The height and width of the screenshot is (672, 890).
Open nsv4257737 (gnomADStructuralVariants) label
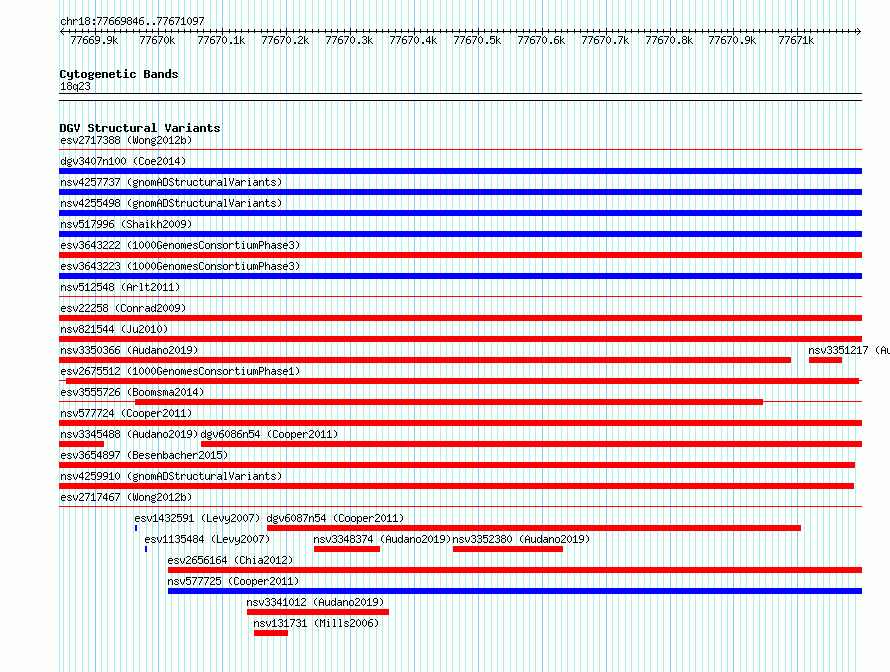(x=171, y=182)
